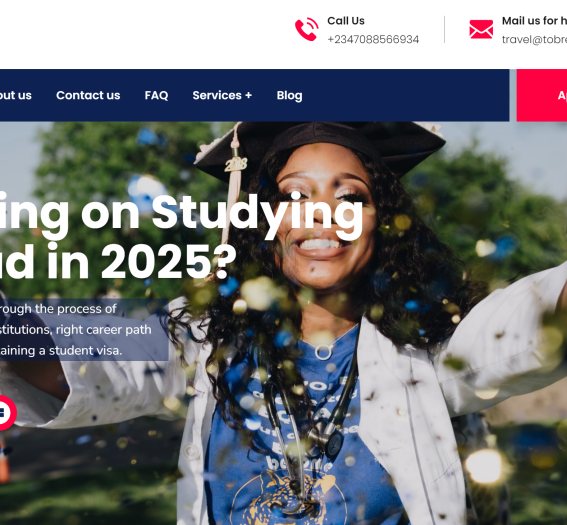
Task: Click the plus sign beside Services
Action: point(248,95)
